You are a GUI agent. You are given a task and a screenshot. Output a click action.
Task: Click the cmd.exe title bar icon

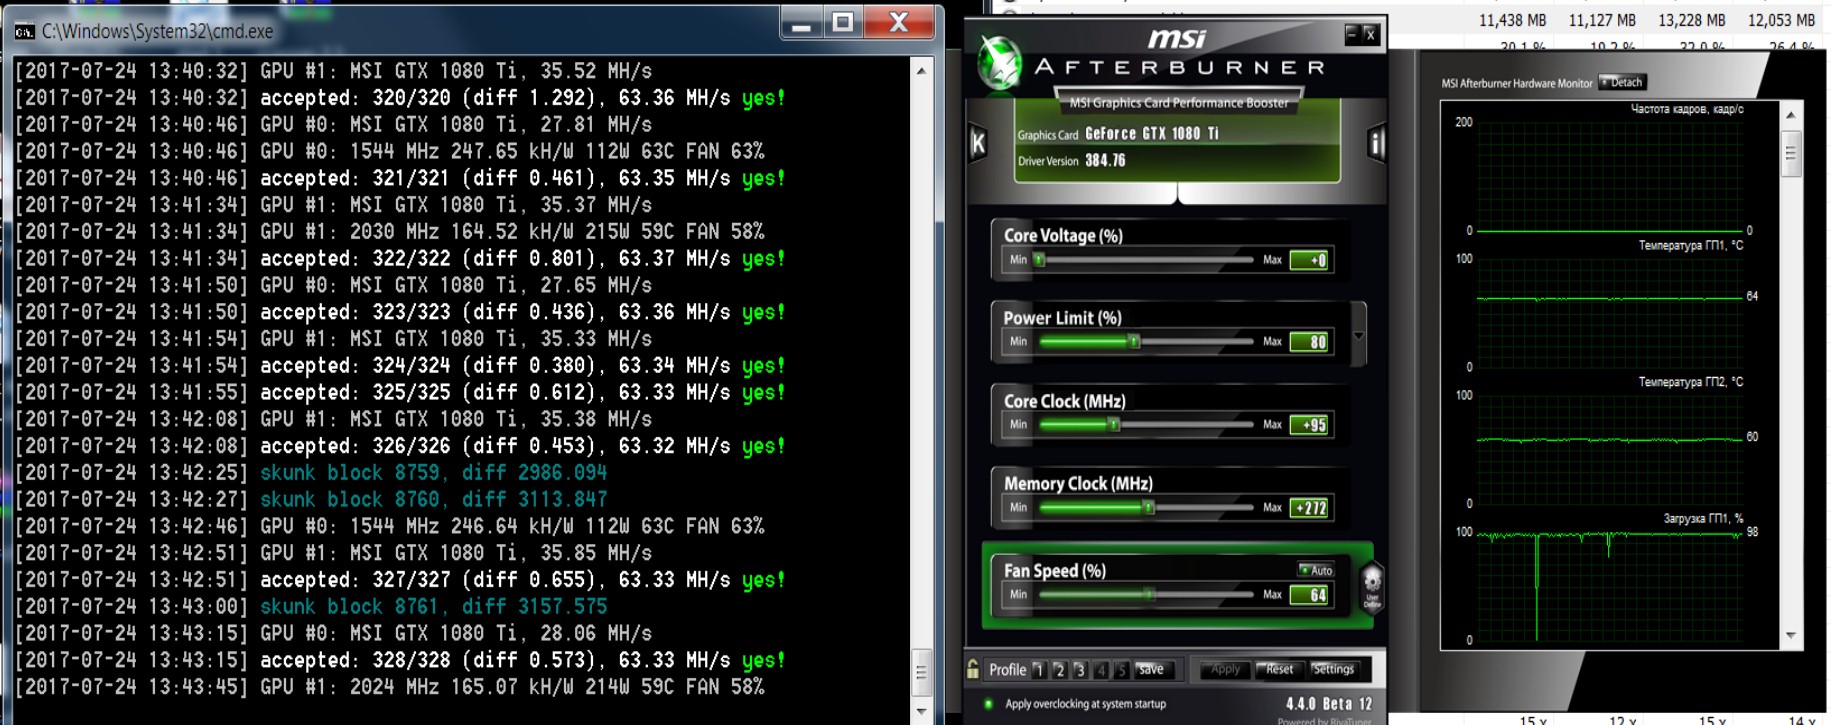click(25, 32)
